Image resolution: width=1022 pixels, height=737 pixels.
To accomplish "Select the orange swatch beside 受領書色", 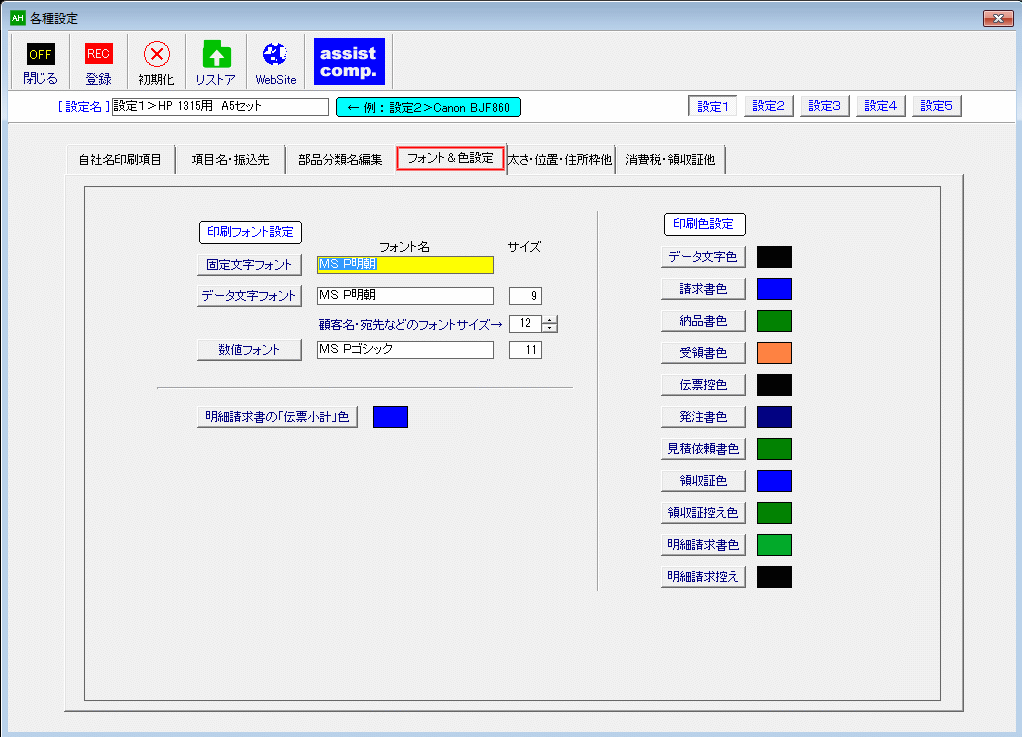I will (778, 352).
